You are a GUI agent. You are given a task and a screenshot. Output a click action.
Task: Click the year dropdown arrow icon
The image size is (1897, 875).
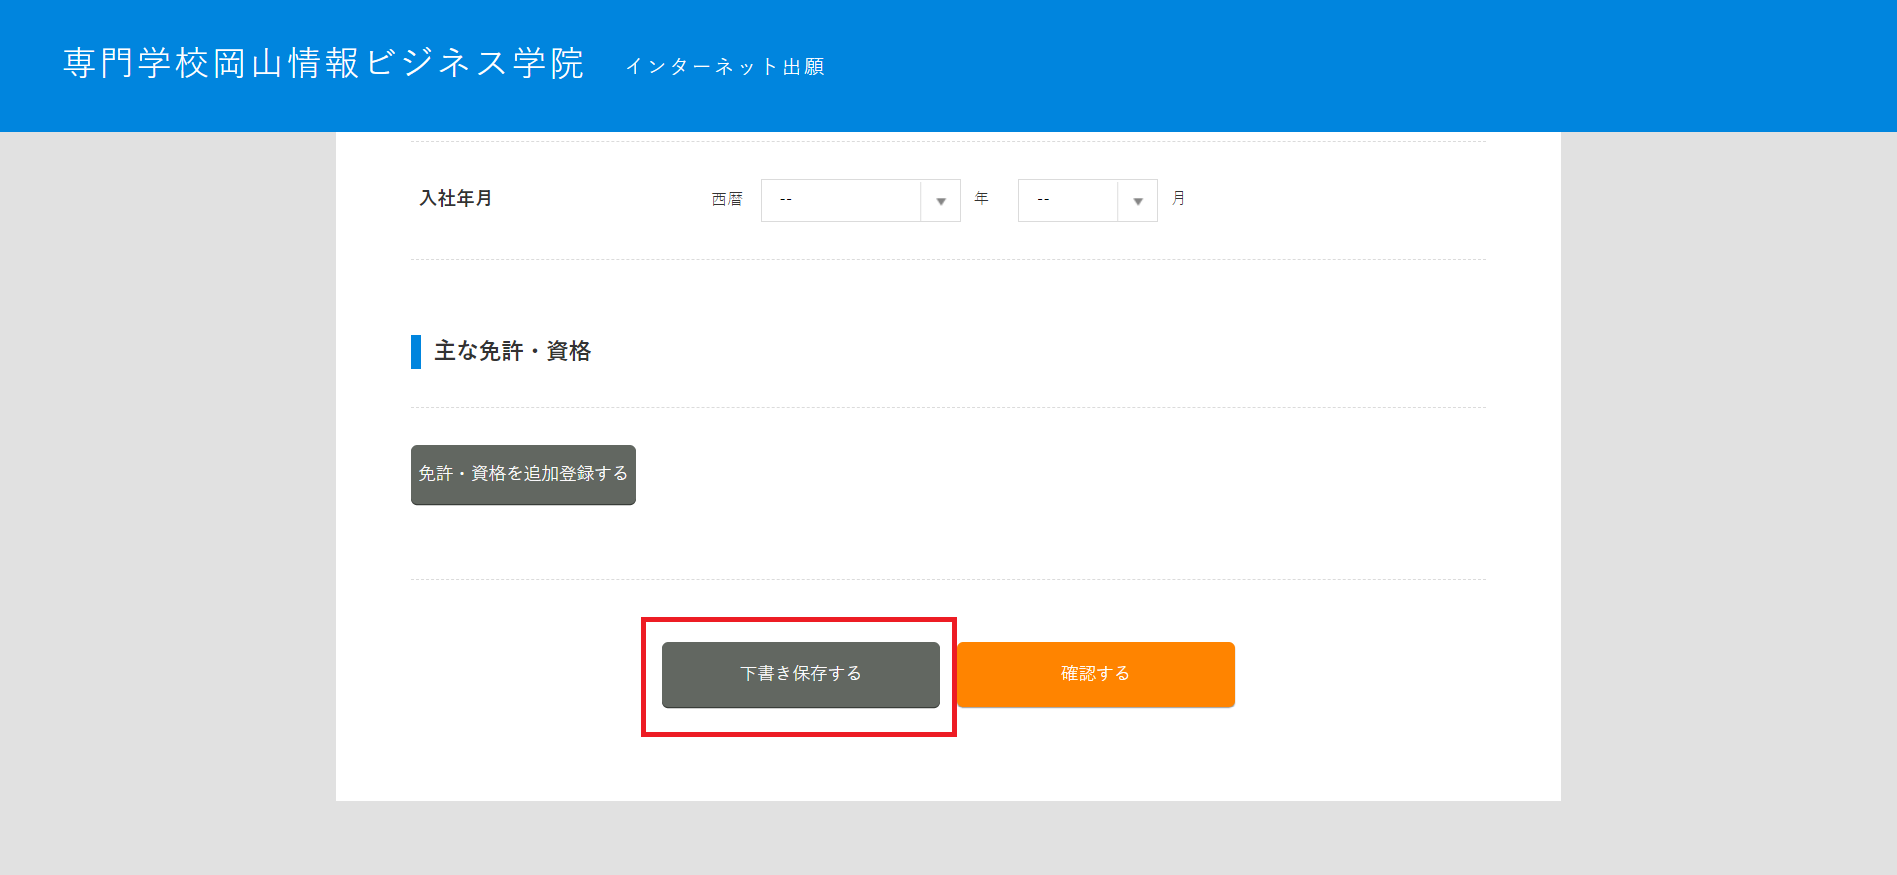coord(940,201)
